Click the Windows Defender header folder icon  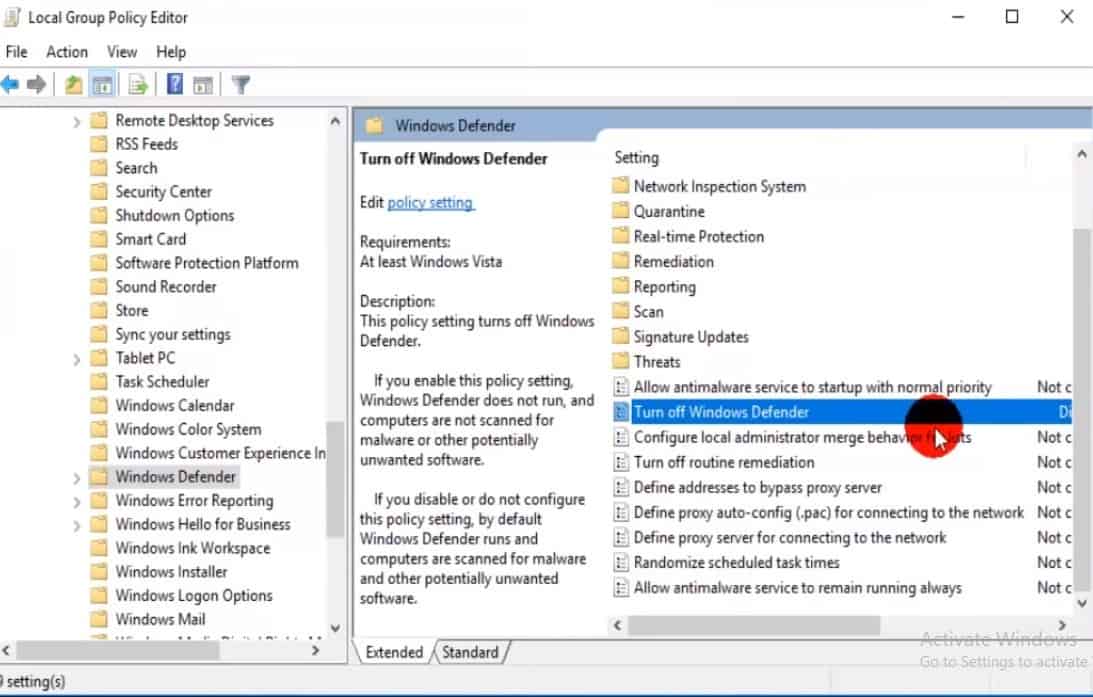374,125
